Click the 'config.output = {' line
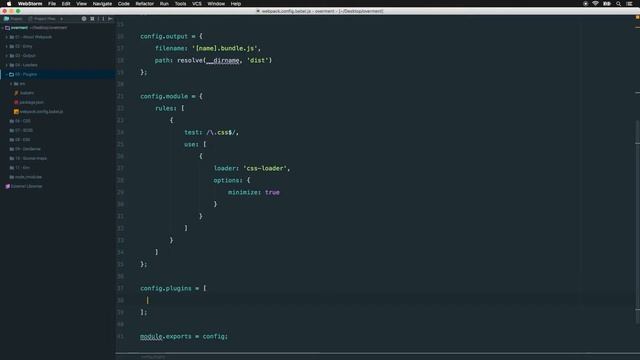640x360 pixels. point(171,36)
